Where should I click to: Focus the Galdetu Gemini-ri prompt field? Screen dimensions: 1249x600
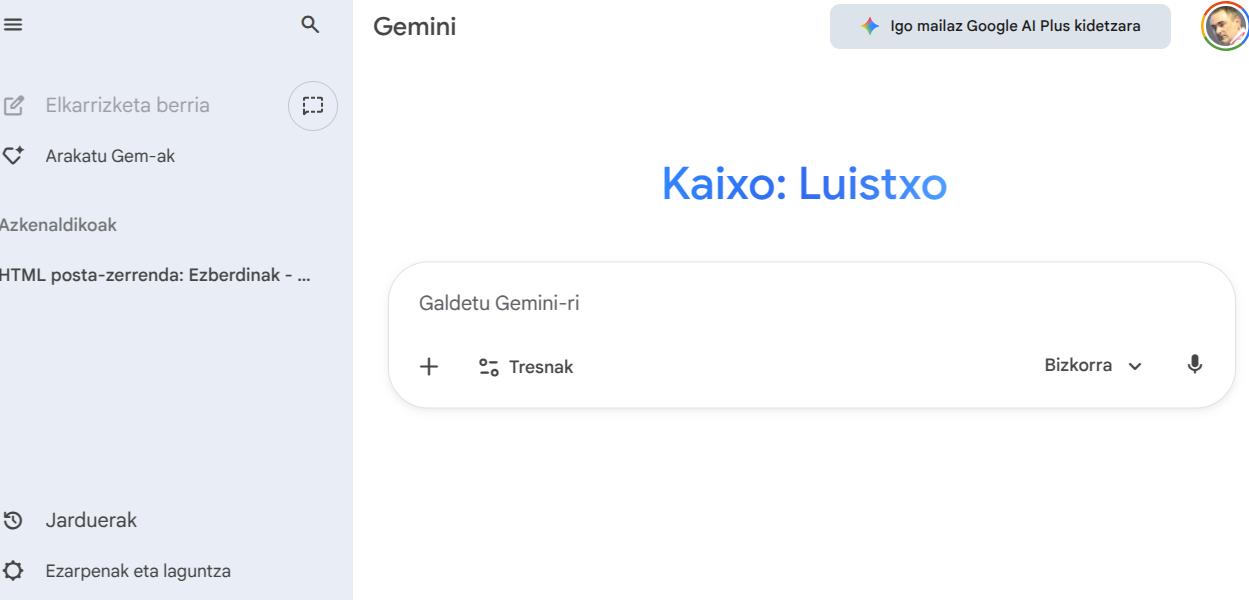coord(811,304)
